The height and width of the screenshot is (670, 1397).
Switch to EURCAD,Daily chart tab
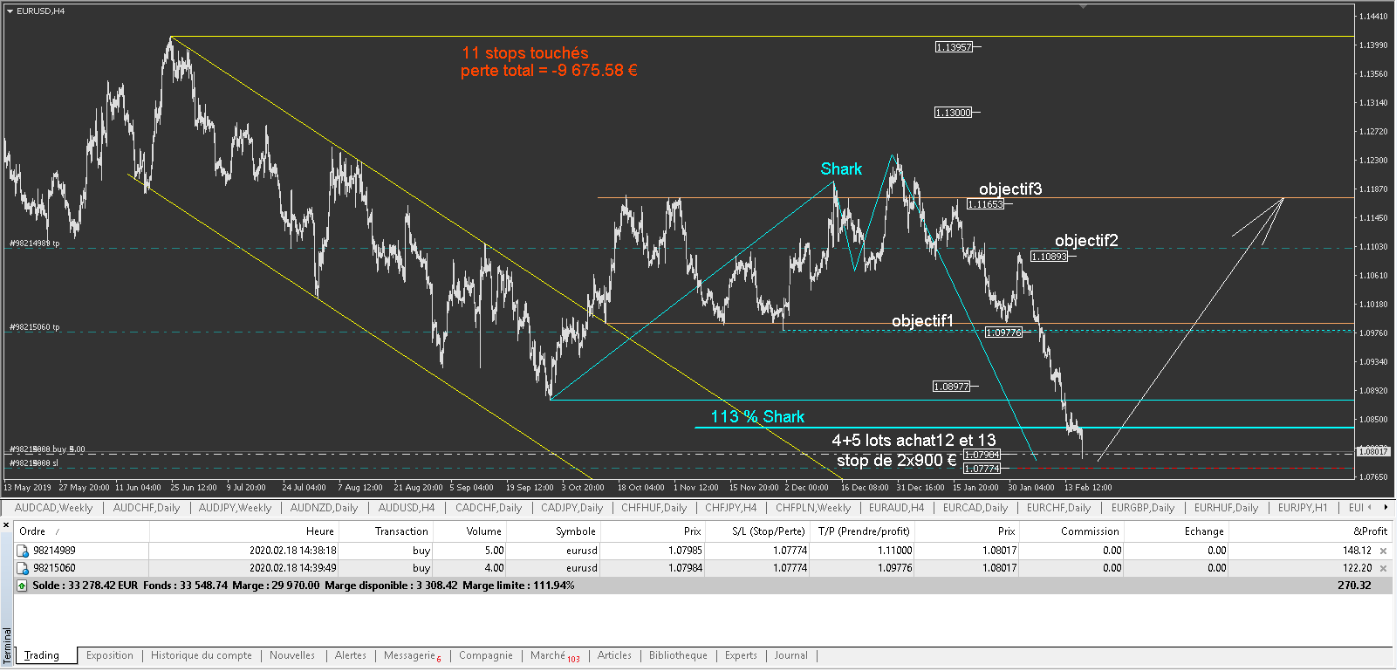click(974, 508)
